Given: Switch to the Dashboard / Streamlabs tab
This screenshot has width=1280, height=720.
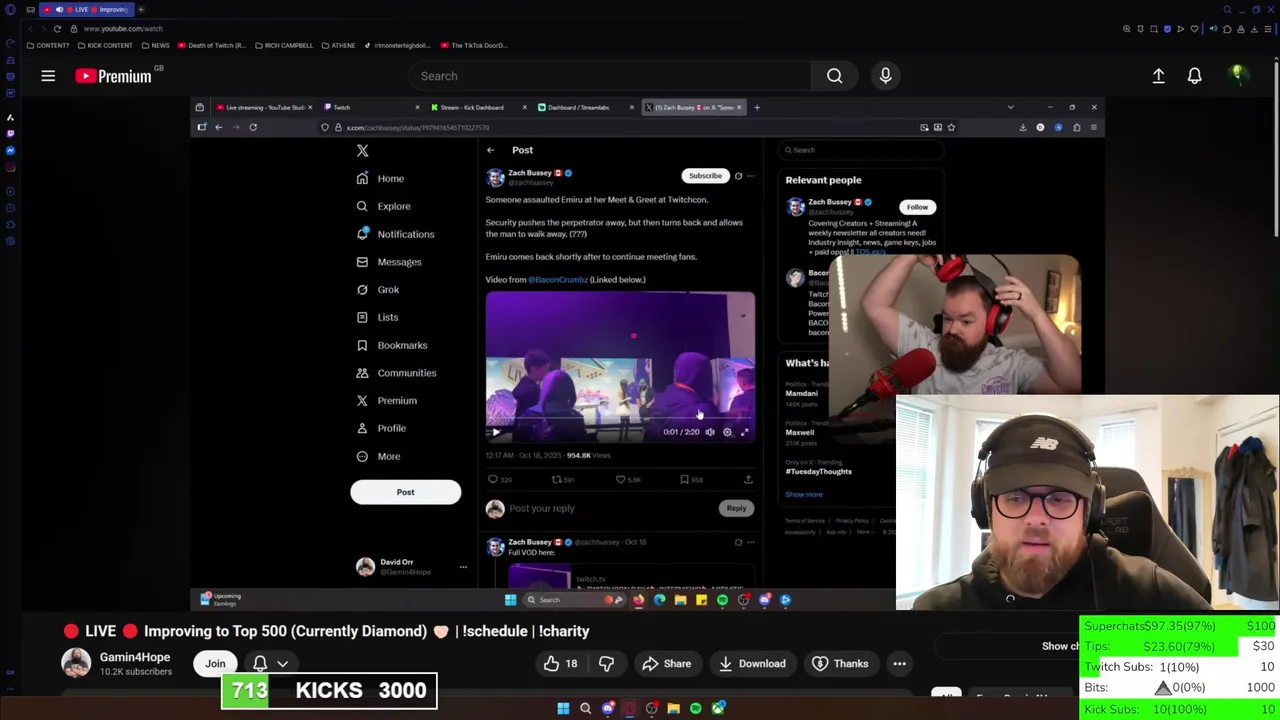Looking at the screenshot, I should click(x=585, y=107).
